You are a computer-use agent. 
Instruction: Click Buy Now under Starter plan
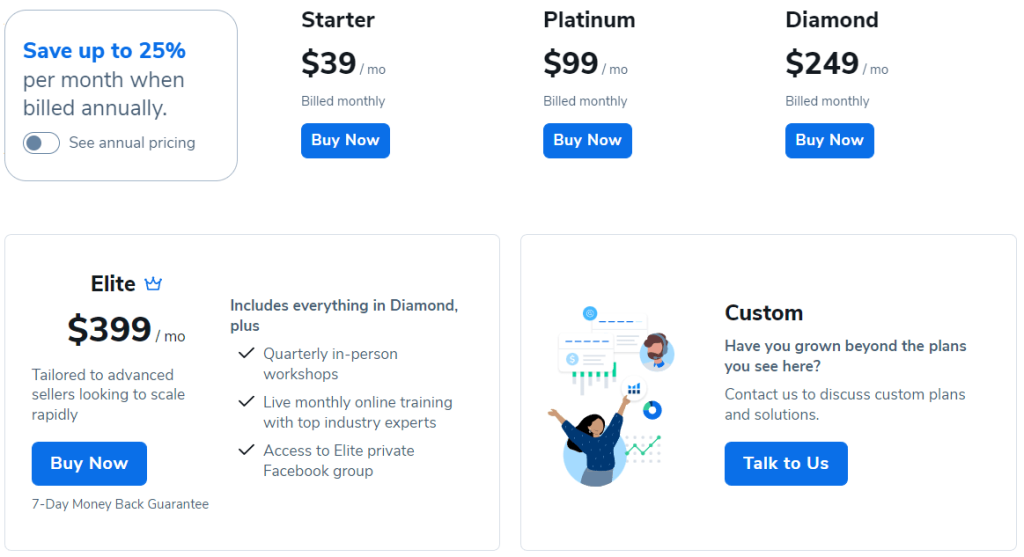pyautogui.click(x=345, y=140)
